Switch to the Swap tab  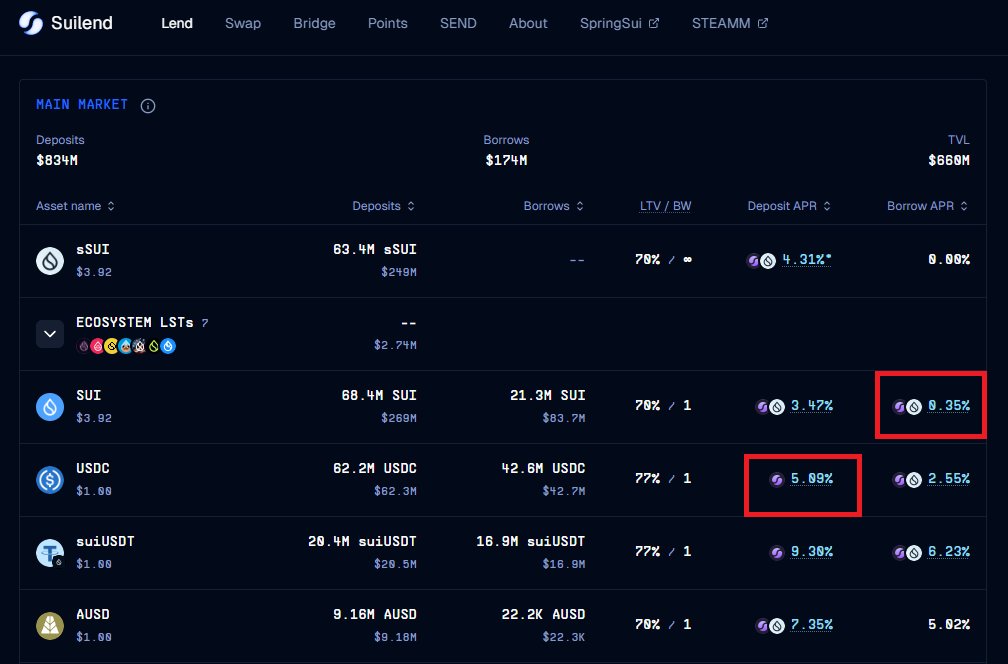point(243,23)
